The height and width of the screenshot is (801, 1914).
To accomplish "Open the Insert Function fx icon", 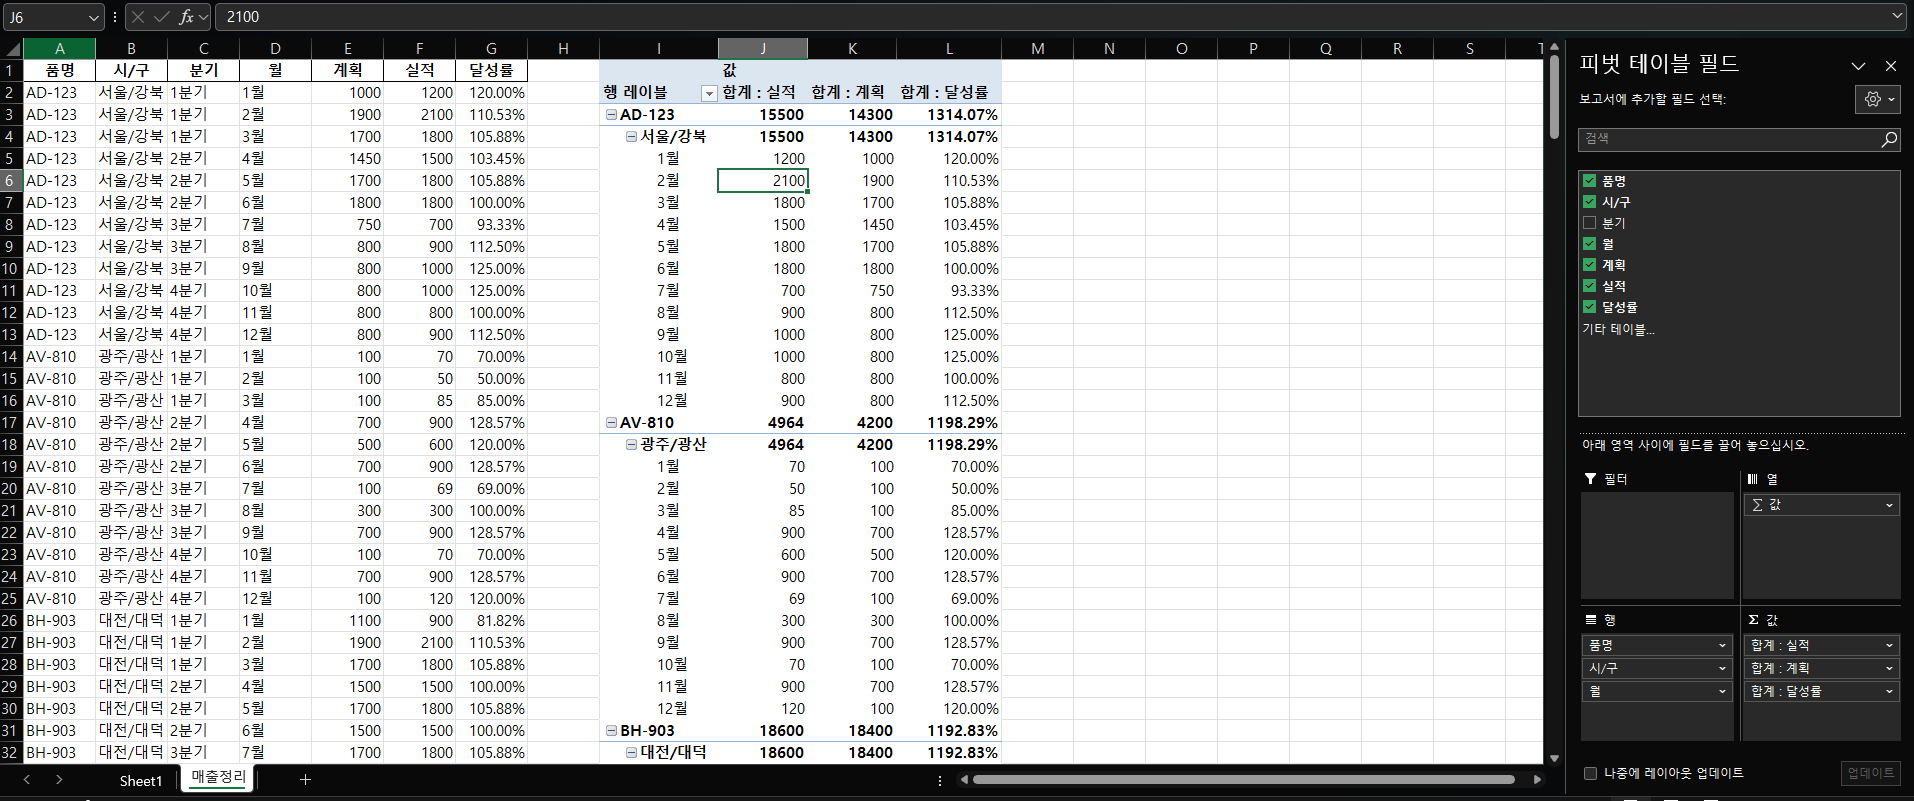I will [186, 17].
